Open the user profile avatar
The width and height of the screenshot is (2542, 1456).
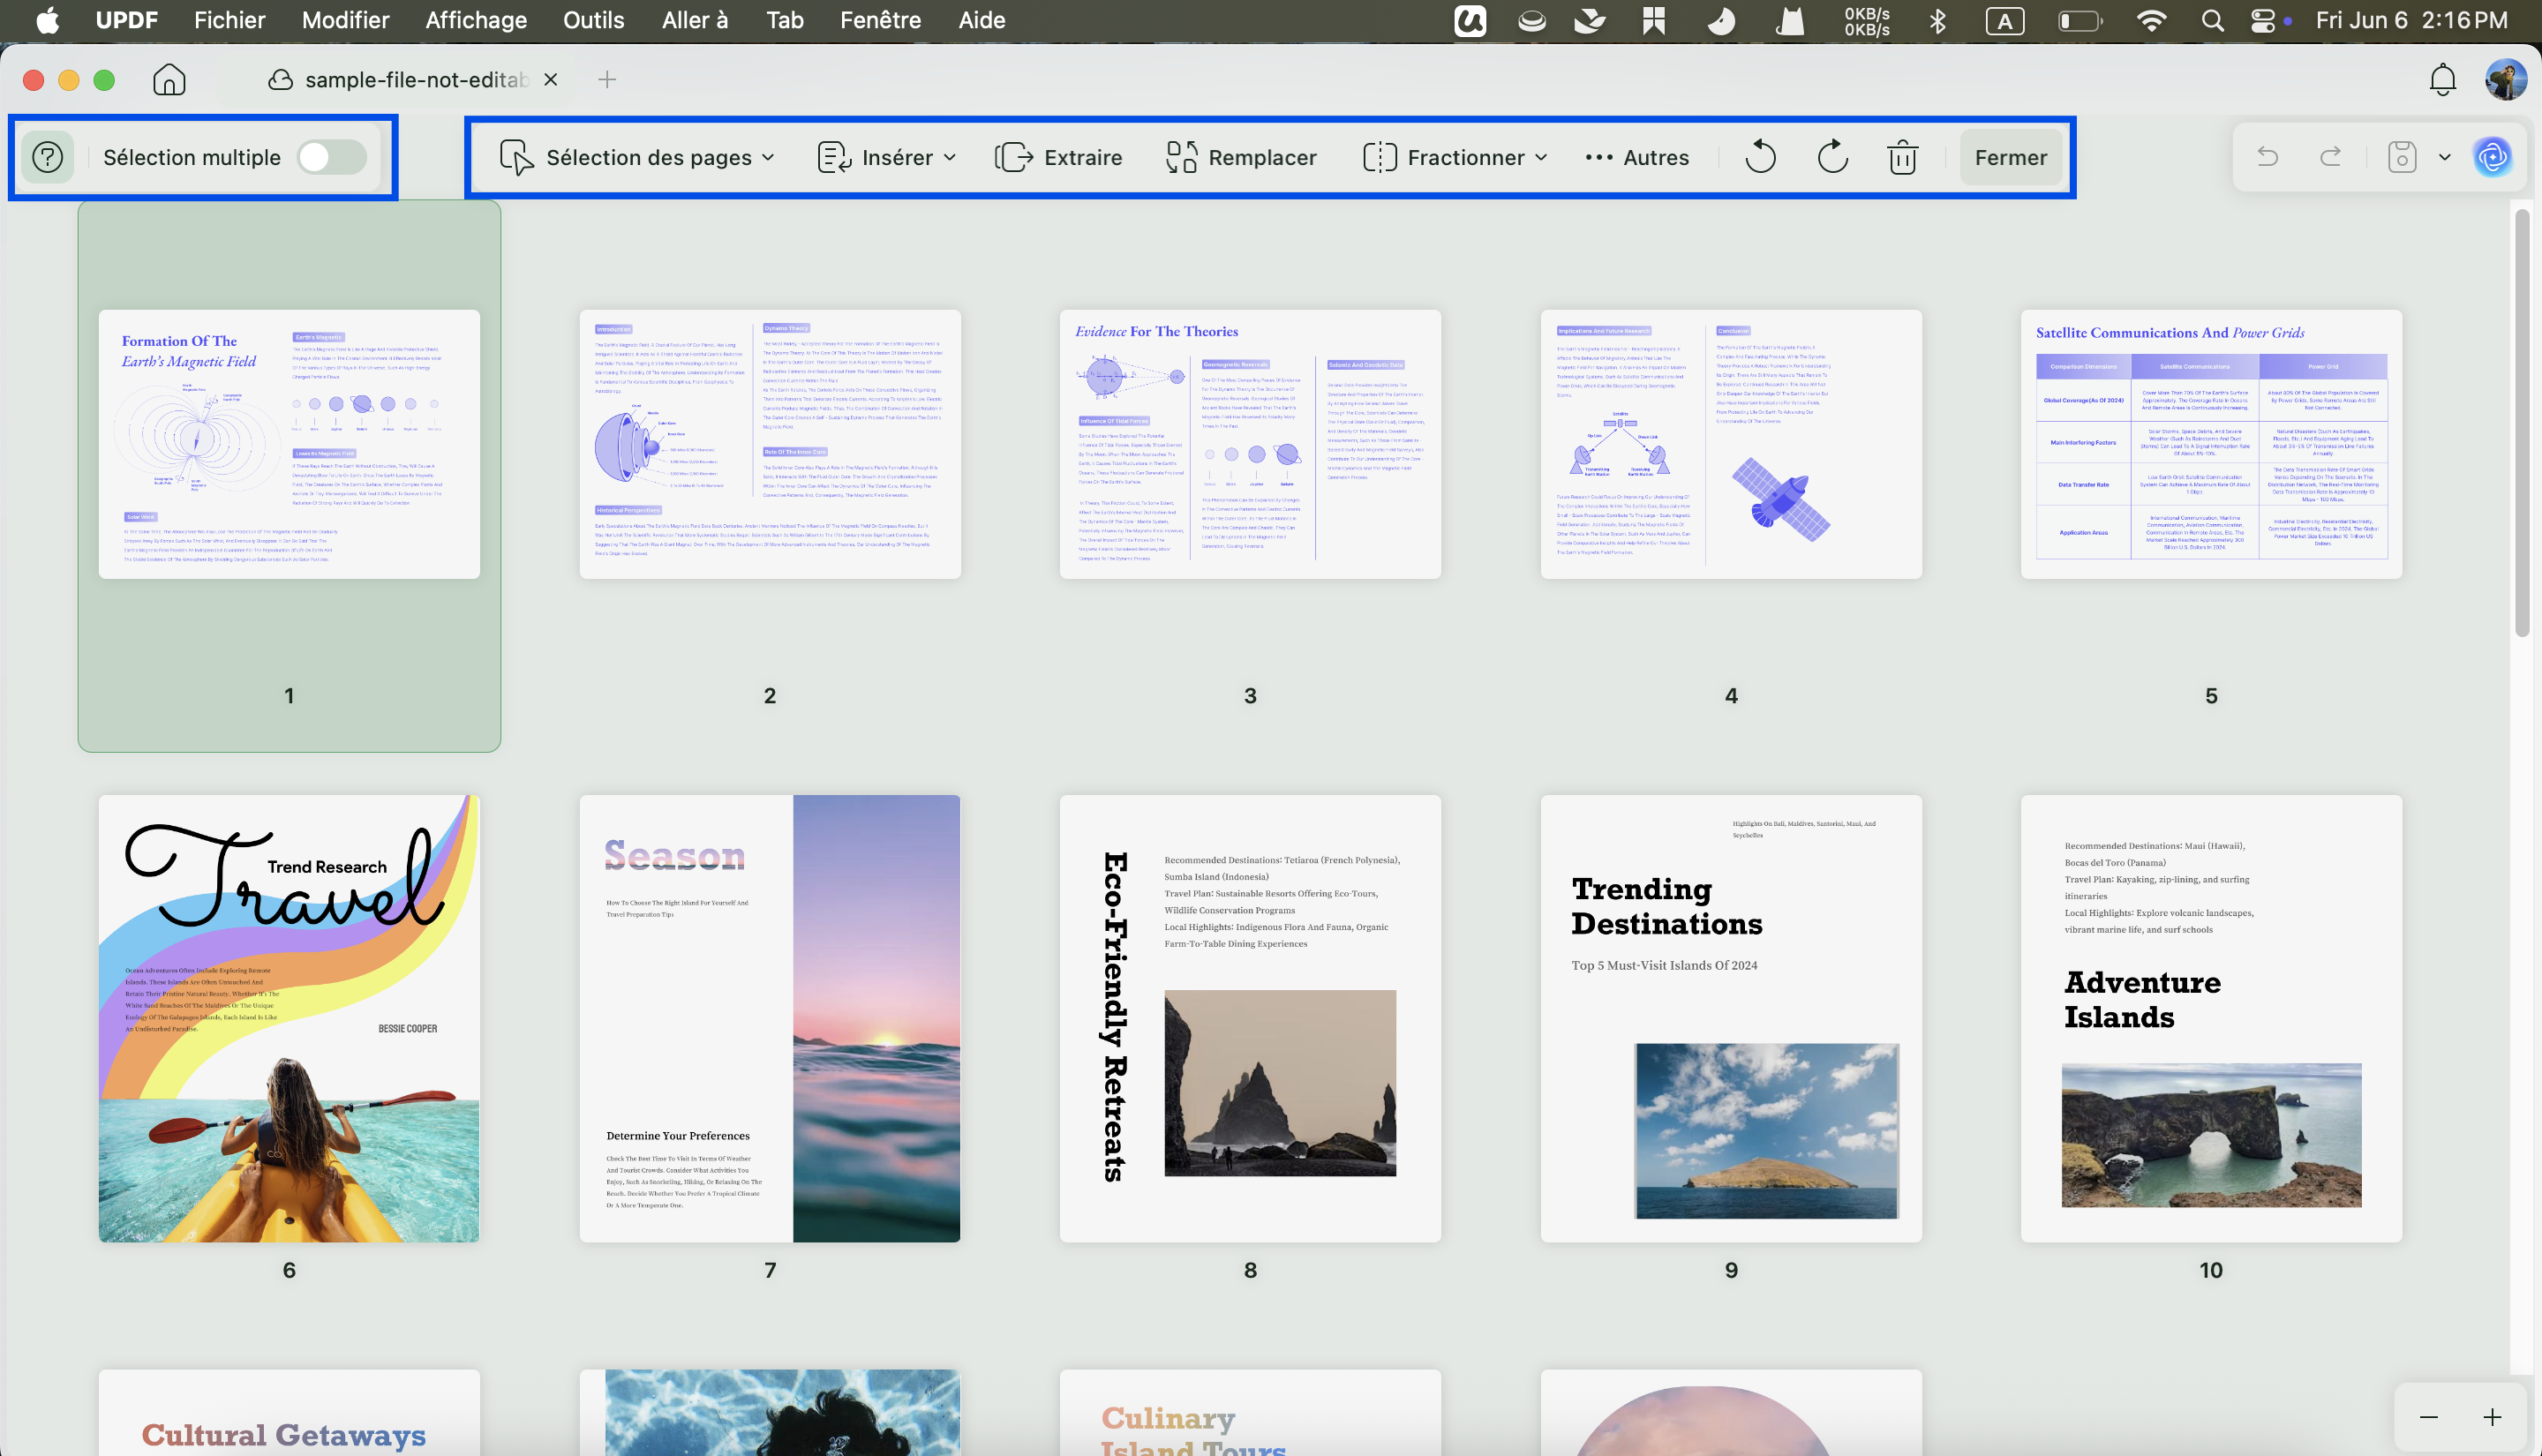click(x=2506, y=79)
